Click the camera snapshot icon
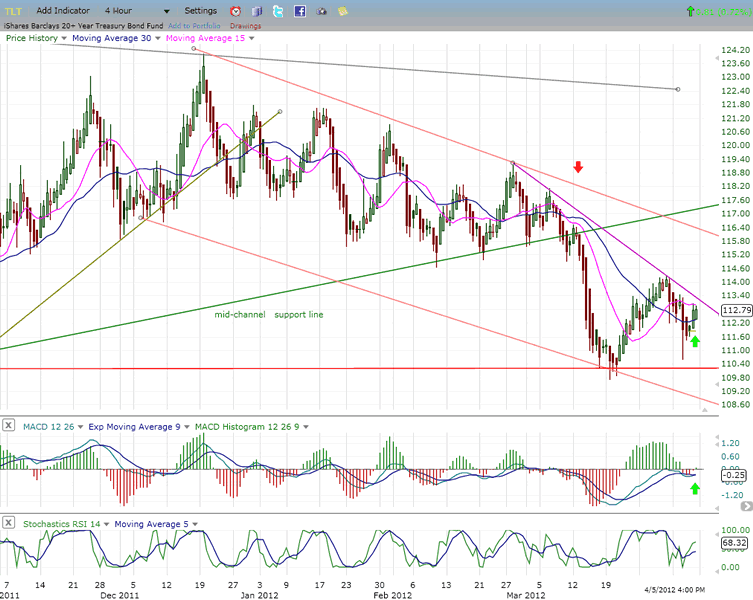The image size is (753, 600). [322, 11]
